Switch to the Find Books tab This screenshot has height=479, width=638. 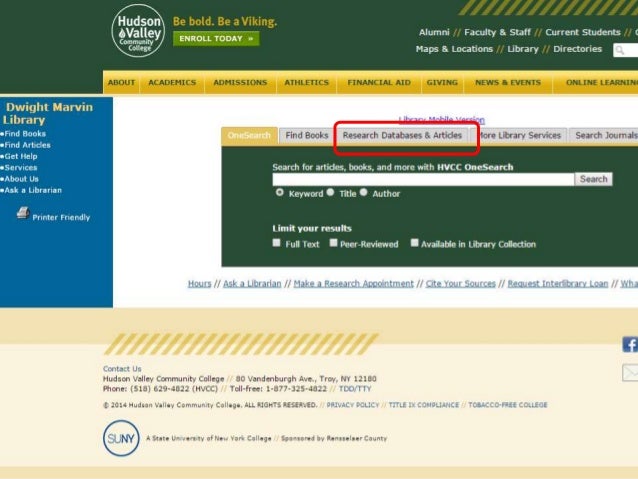tap(307, 136)
